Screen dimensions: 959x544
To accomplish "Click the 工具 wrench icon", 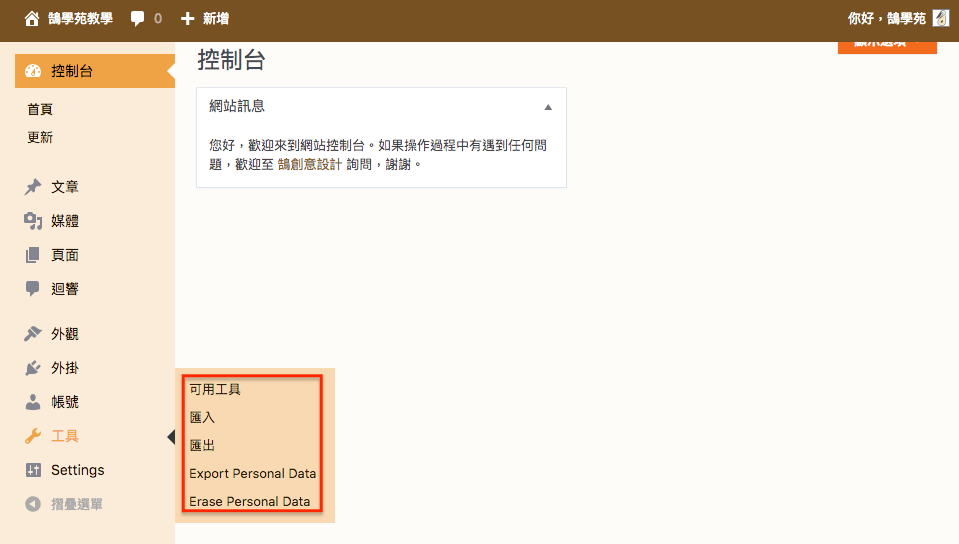I will [33, 436].
